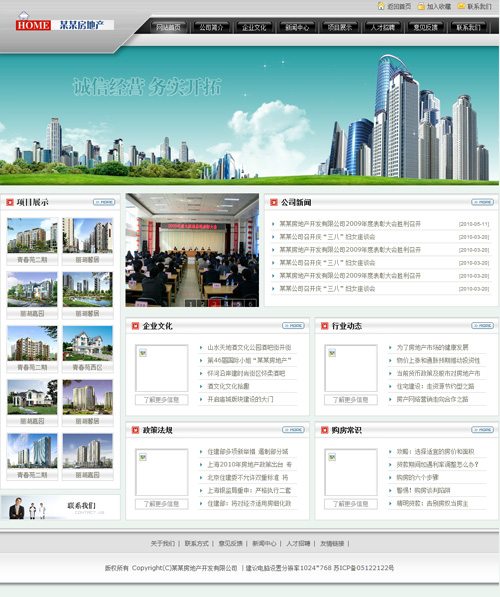The height and width of the screenshot is (597, 500).
Task: Click 了解更多信息 in 政策法规 panel
Action: (161, 504)
